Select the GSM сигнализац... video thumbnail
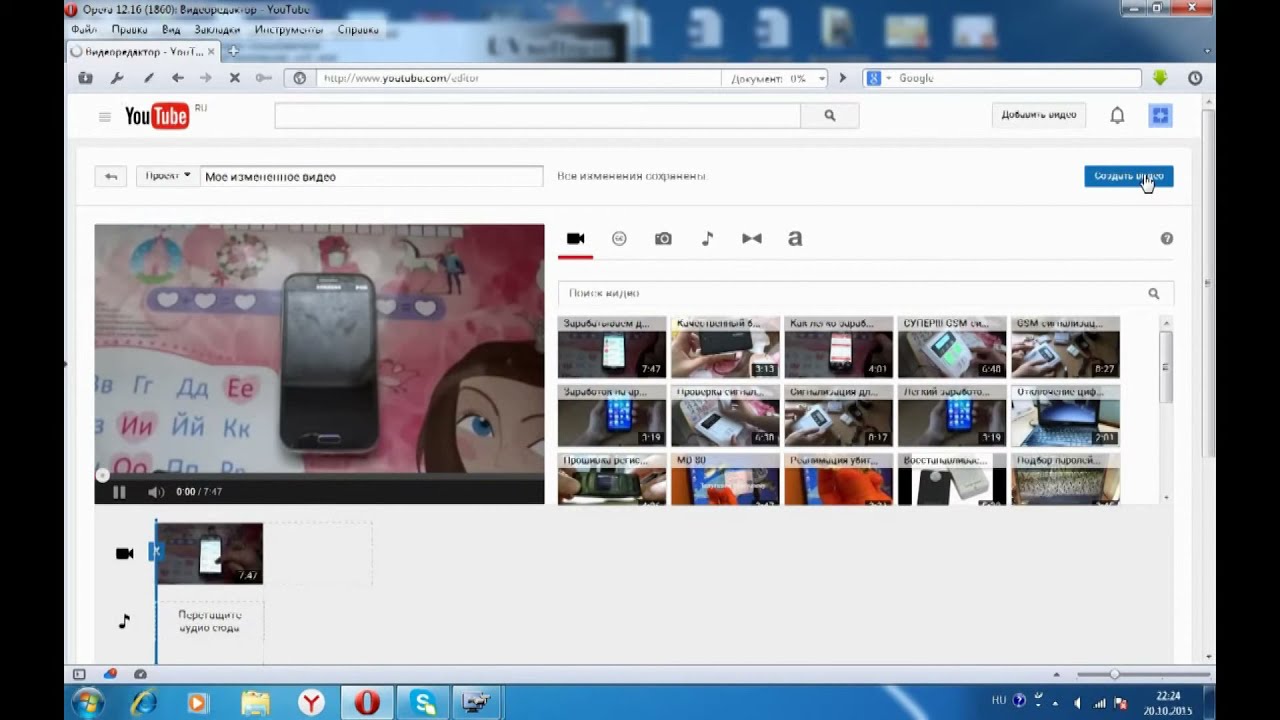 click(1065, 347)
